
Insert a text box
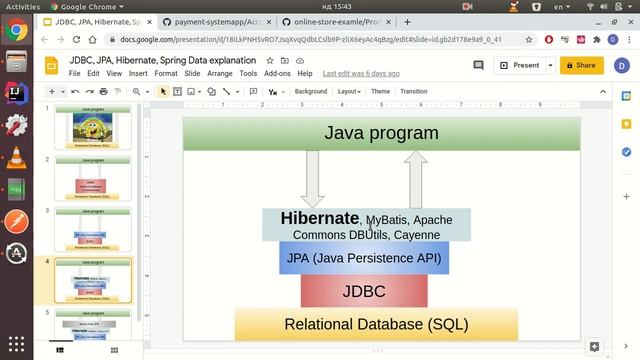click(178, 91)
